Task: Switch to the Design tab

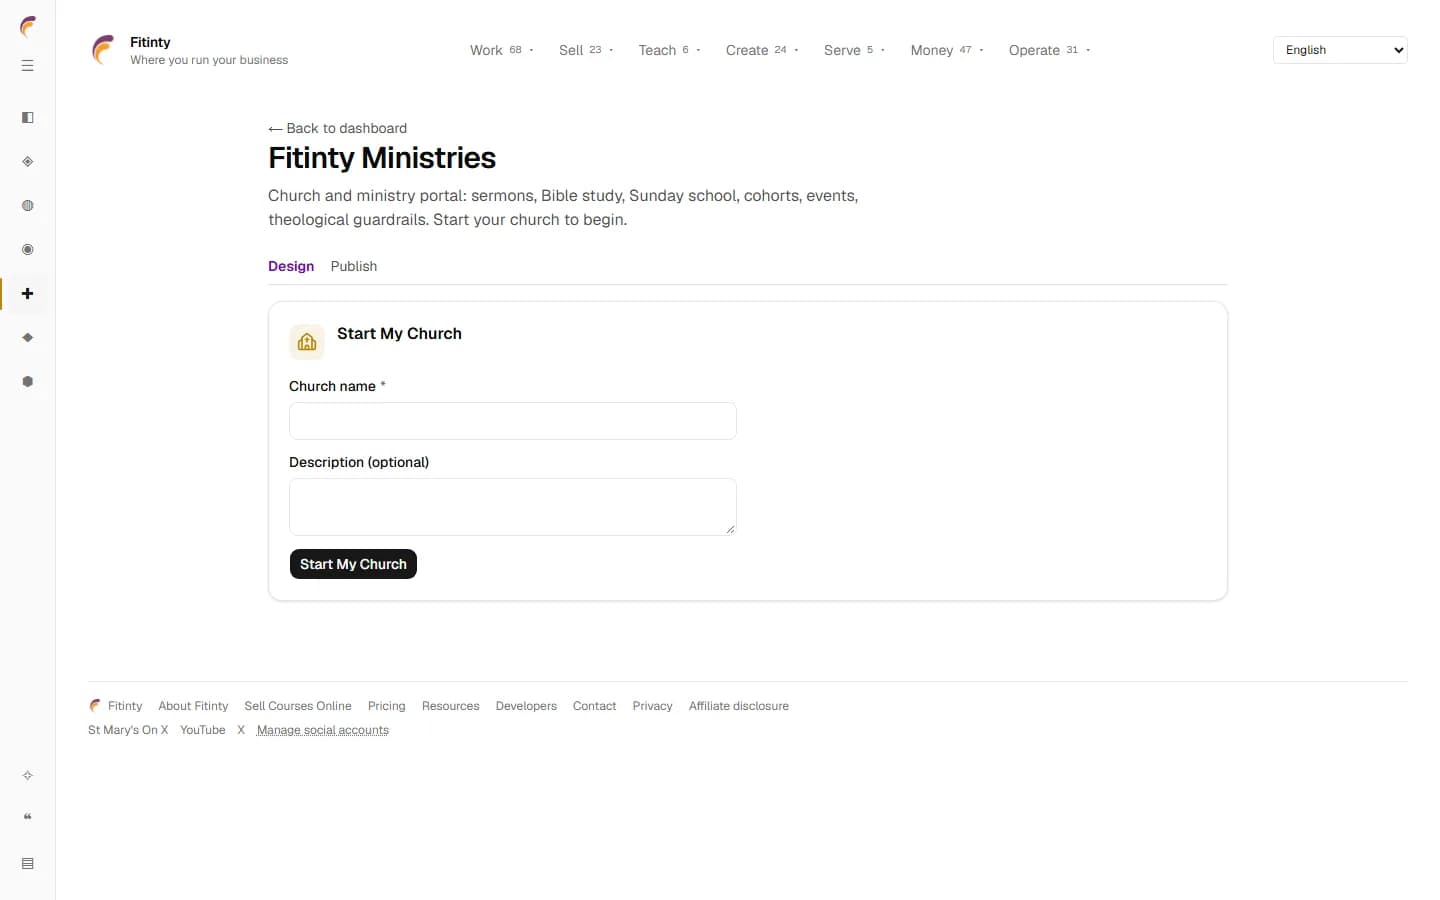Action: (291, 266)
